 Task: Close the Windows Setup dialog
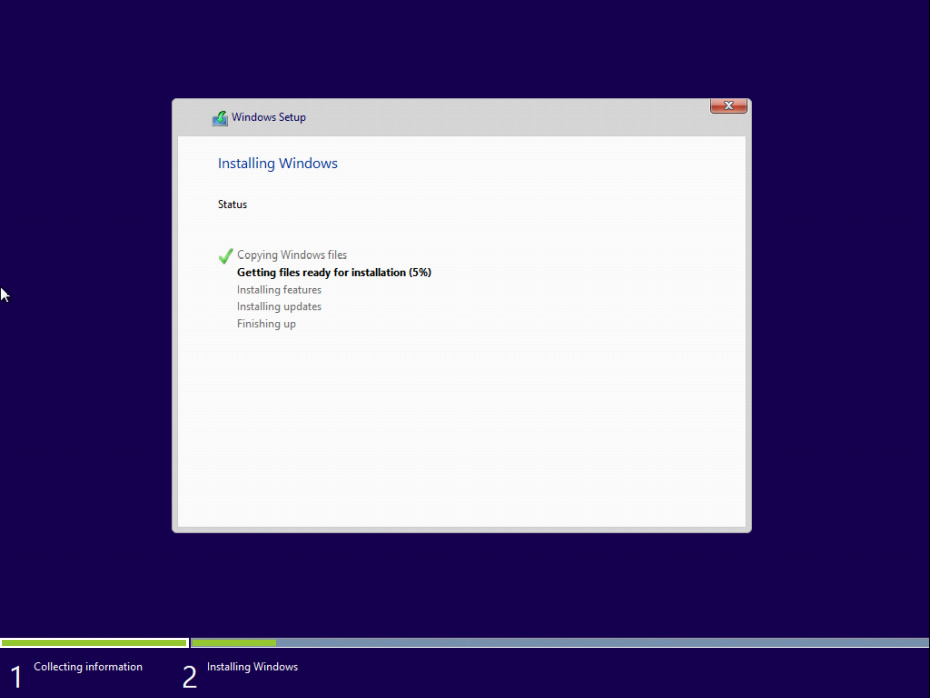tap(728, 106)
